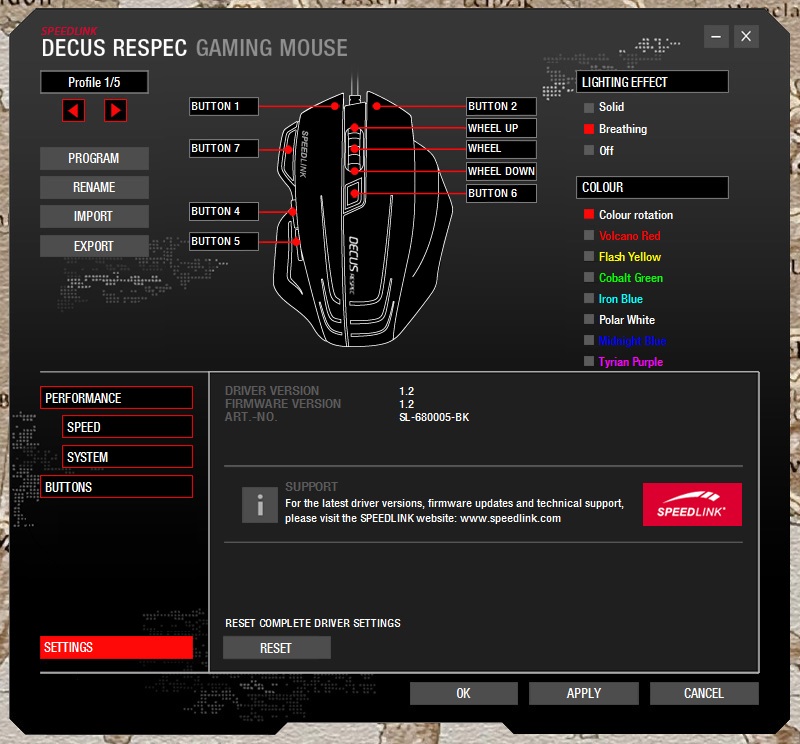Select the BUTTON 1 label
This screenshot has width=800, height=744.
click(223, 107)
